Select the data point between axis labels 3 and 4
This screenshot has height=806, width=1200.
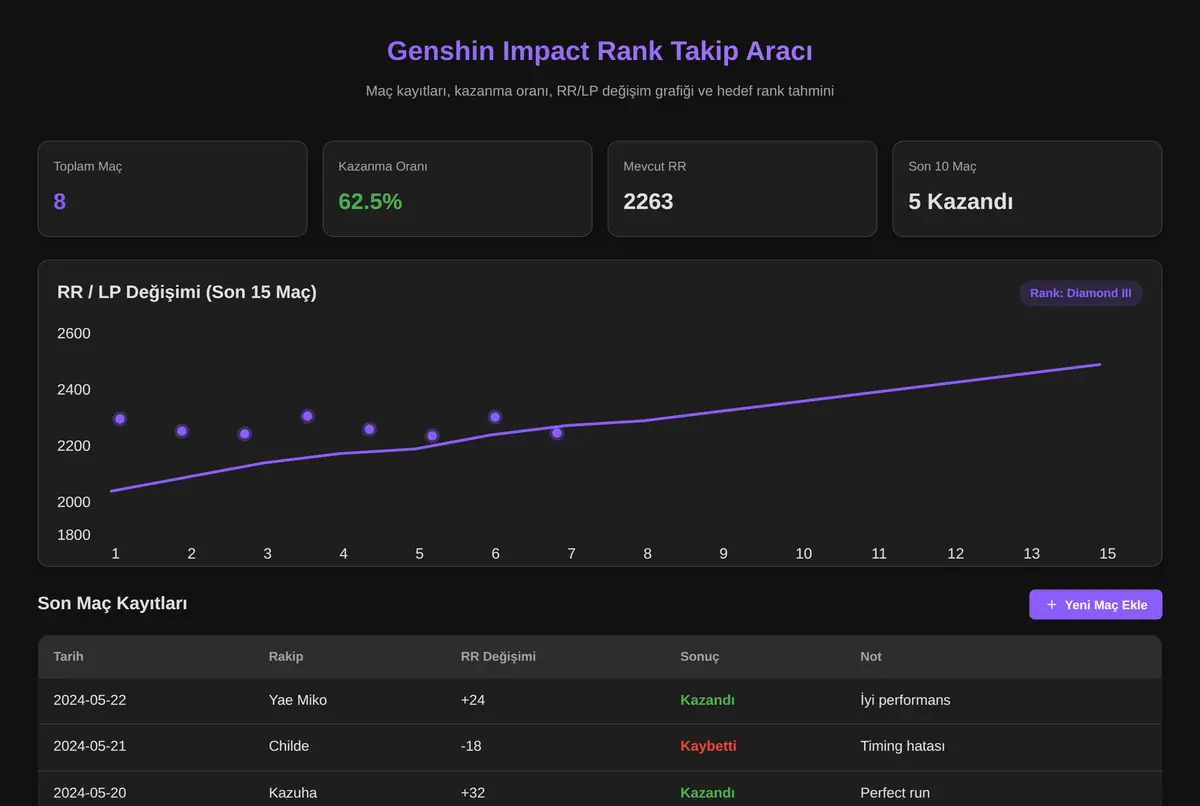tap(307, 416)
